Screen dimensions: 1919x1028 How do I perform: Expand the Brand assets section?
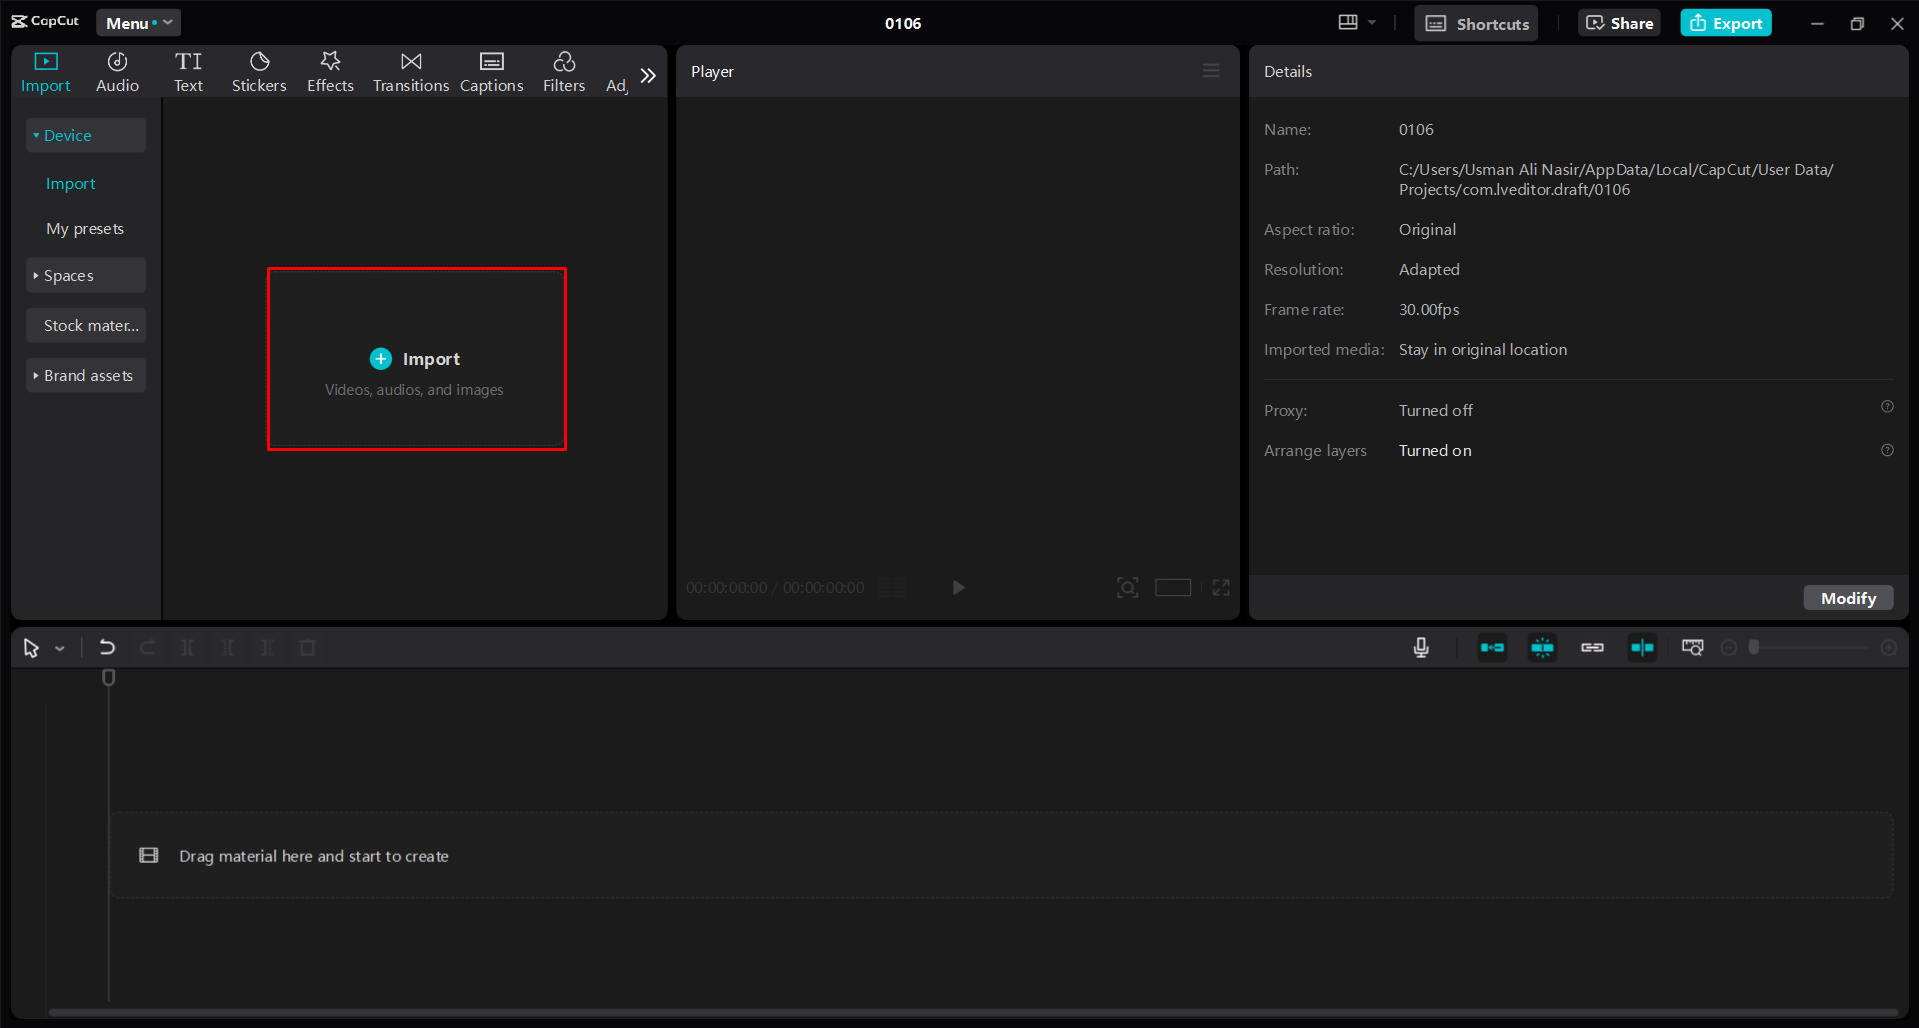coord(85,375)
